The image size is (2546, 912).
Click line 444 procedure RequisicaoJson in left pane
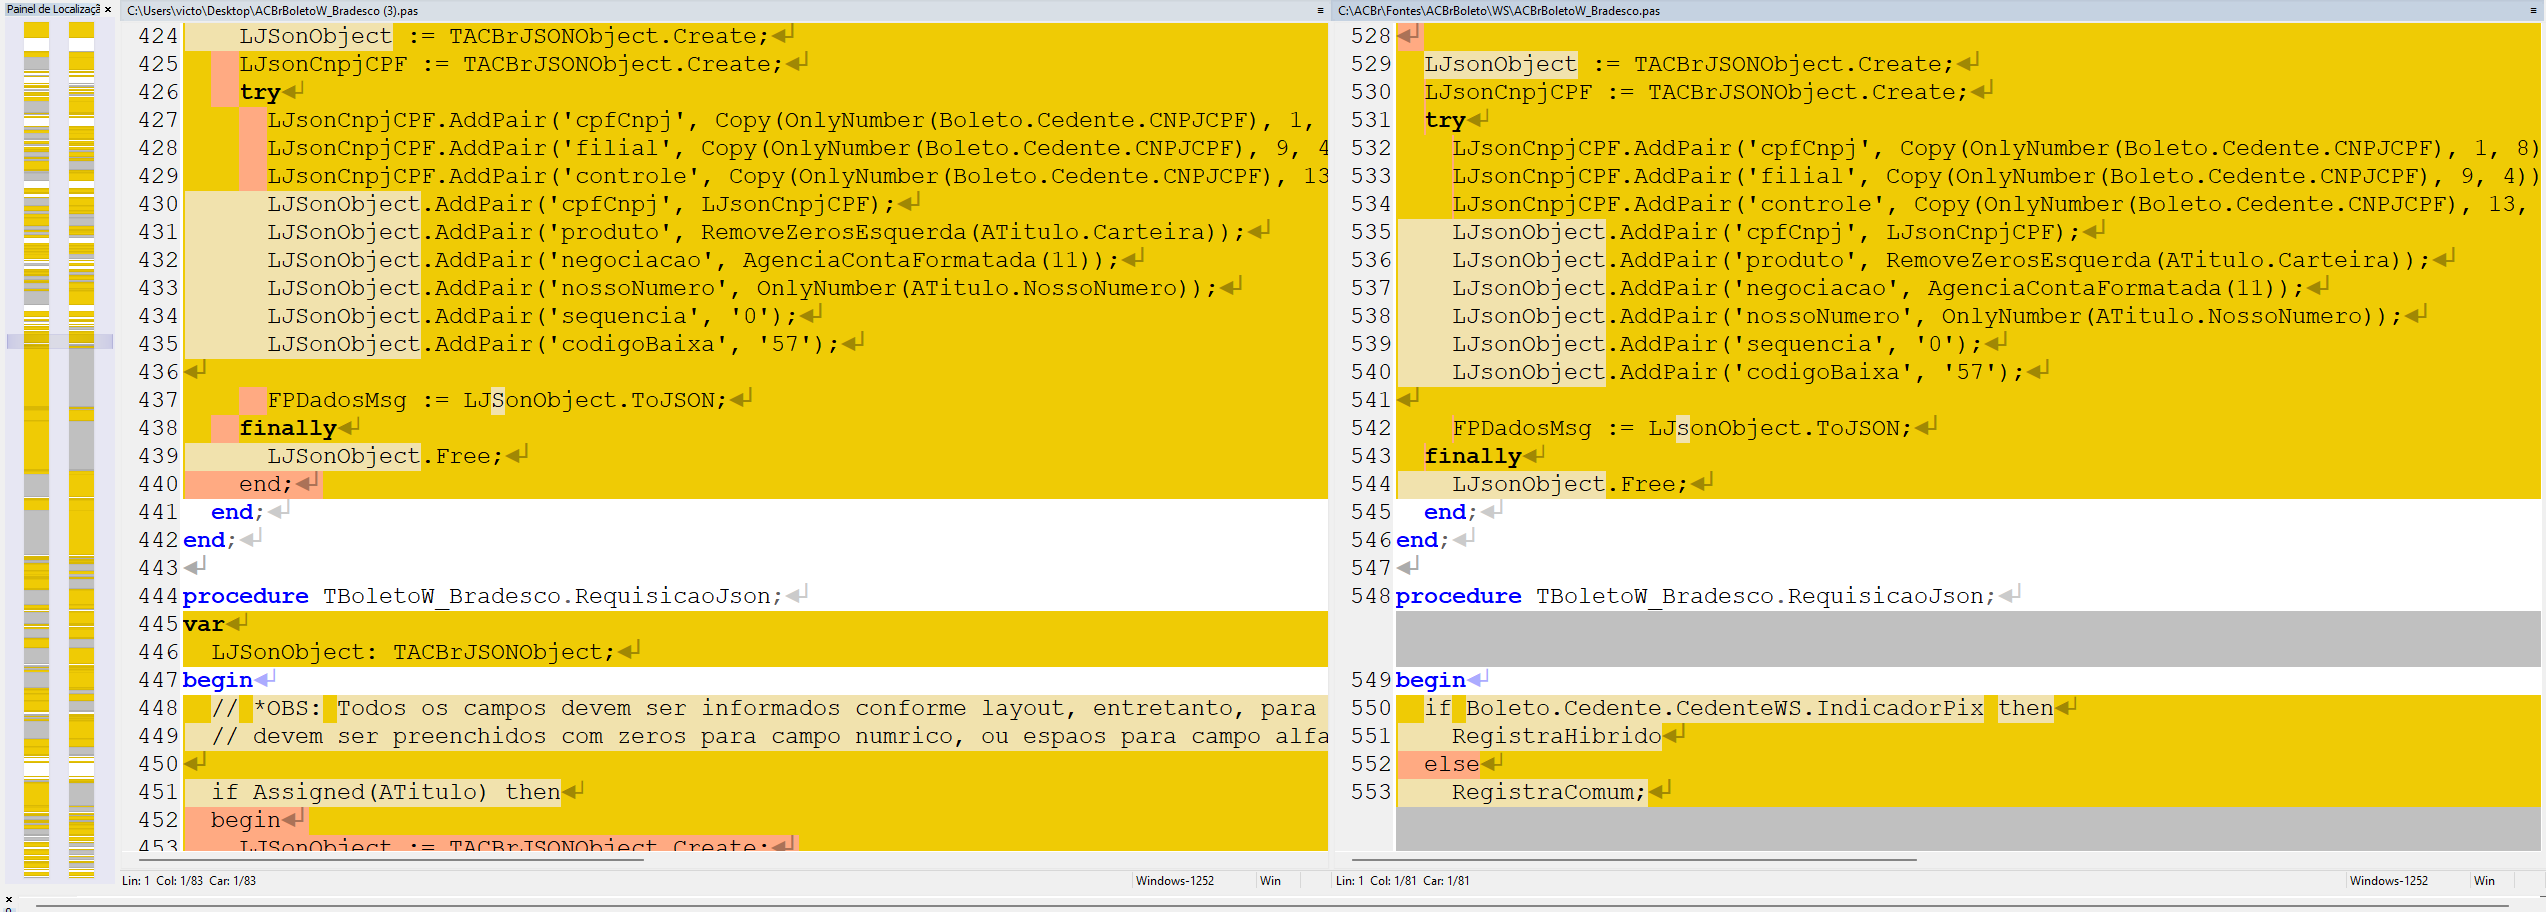point(482,596)
